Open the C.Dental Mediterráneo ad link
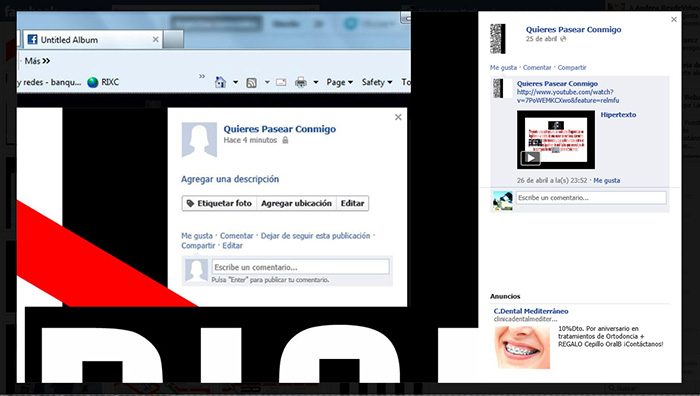The image size is (700, 396). 531,311
